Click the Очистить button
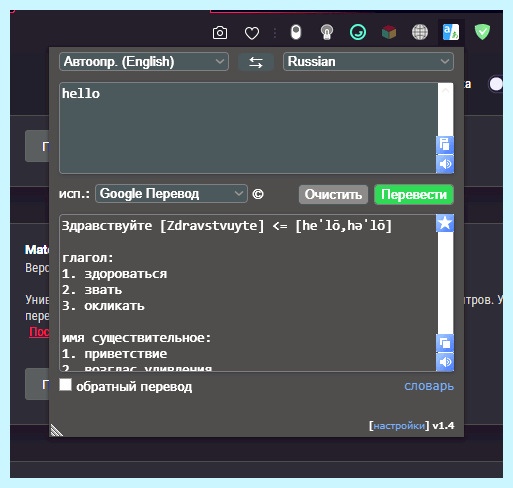 (333, 194)
